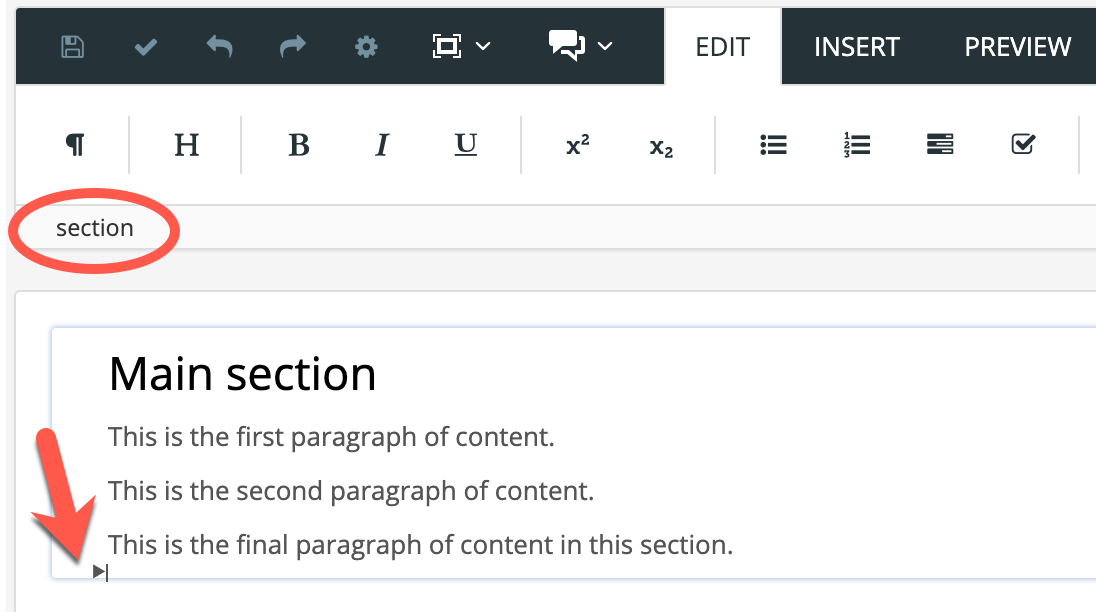The width and height of the screenshot is (1096, 612).
Task: Open the comments panel
Action: (x=565, y=46)
